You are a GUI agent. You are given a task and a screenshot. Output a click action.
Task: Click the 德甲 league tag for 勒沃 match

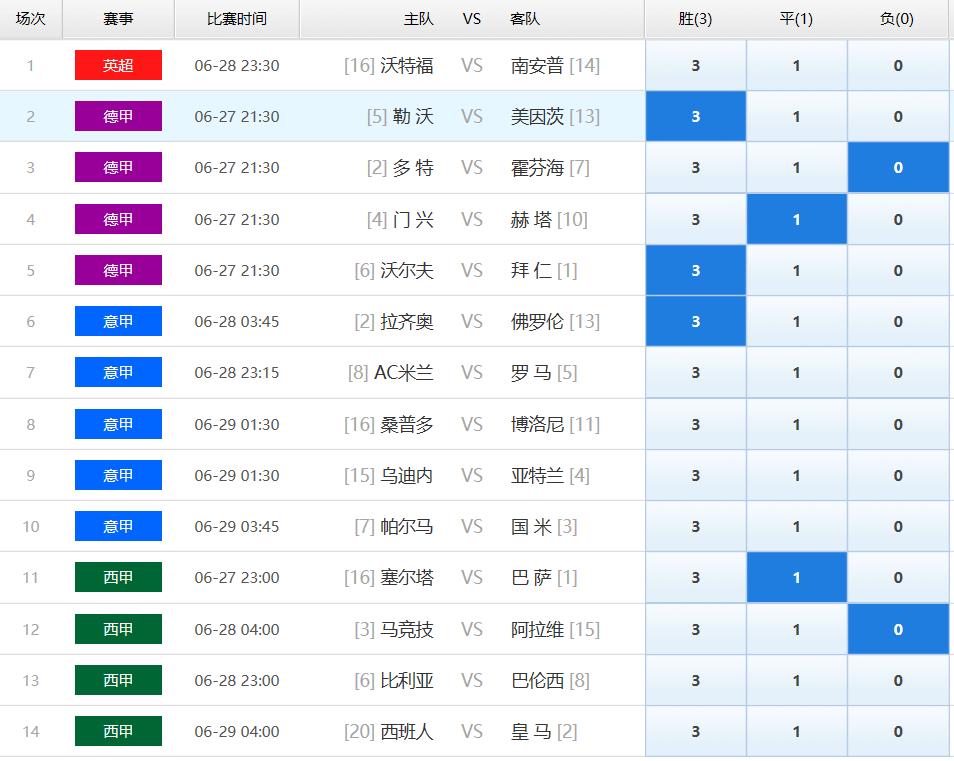point(118,116)
